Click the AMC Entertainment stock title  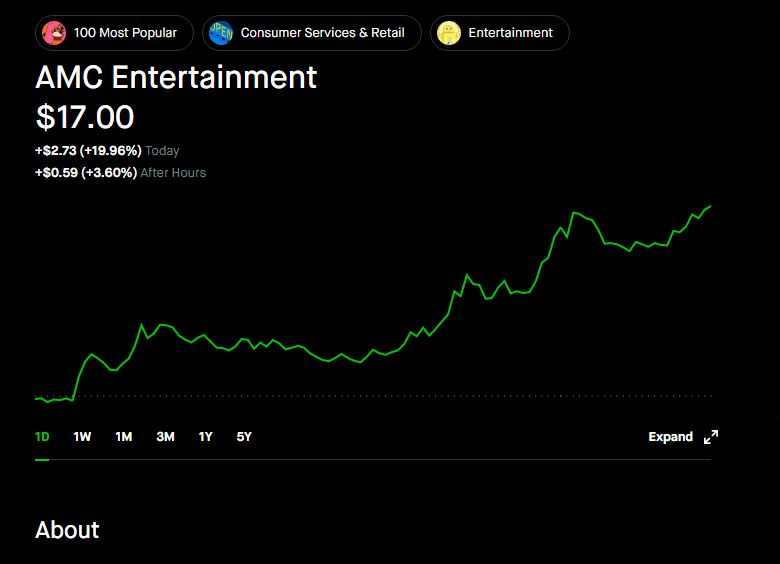pyautogui.click(x=176, y=77)
